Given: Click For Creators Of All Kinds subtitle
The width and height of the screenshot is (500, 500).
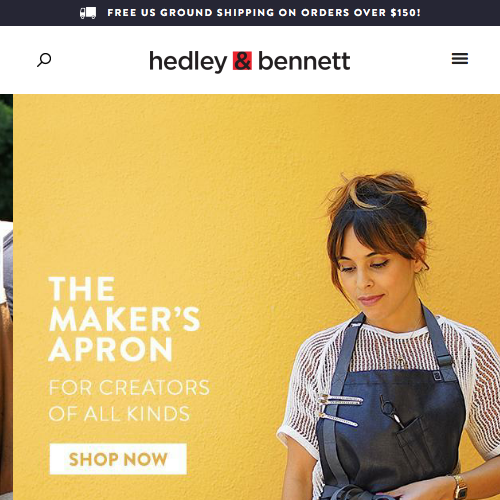Looking at the screenshot, I should 129,401.
